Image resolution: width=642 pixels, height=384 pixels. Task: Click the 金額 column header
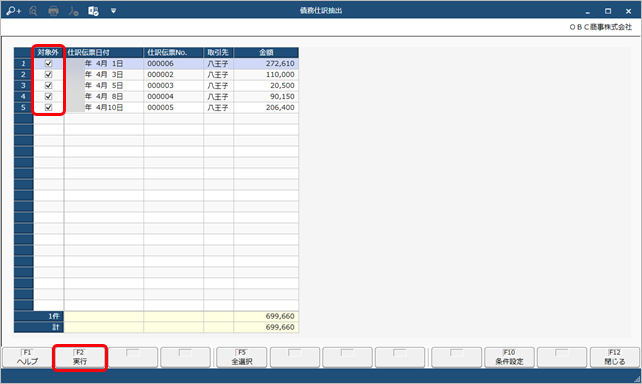[266, 52]
